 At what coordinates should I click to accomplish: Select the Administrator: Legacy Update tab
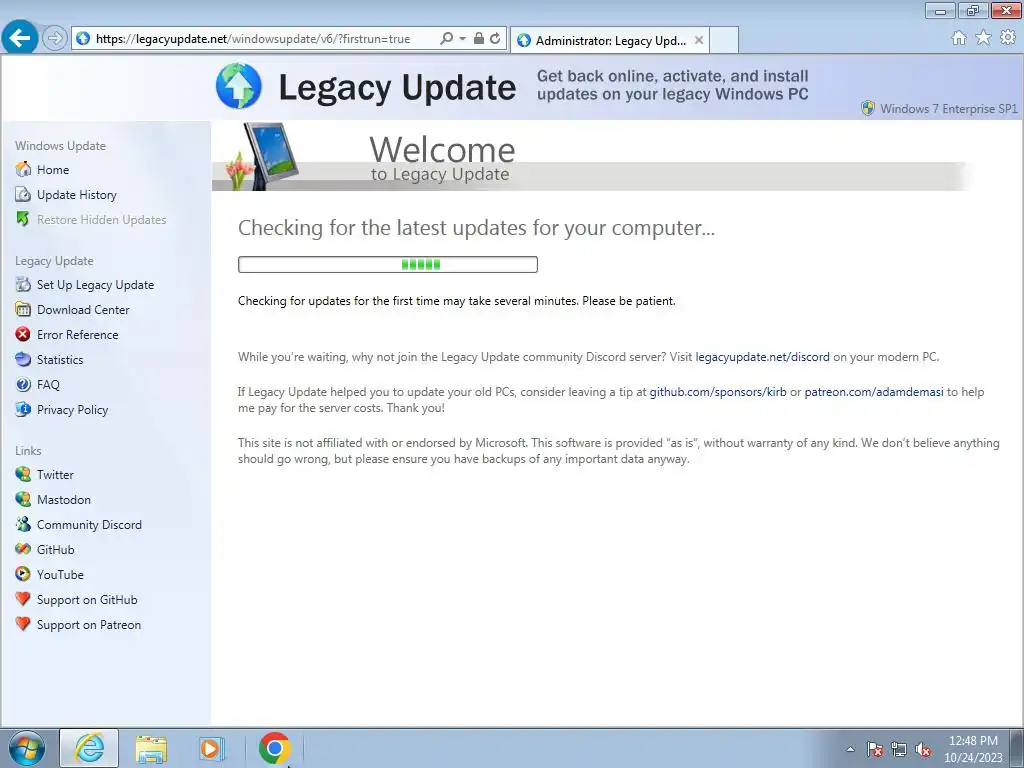[x=610, y=40]
